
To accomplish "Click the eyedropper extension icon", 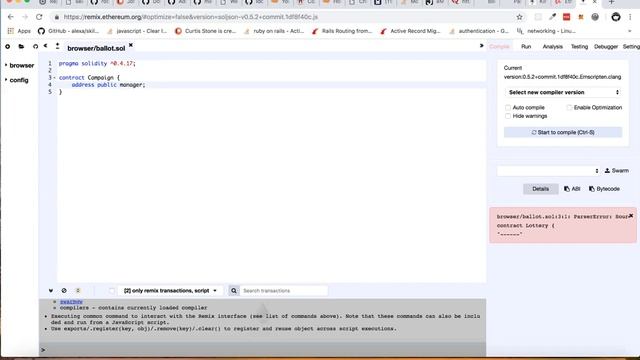I will coord(552,17).
